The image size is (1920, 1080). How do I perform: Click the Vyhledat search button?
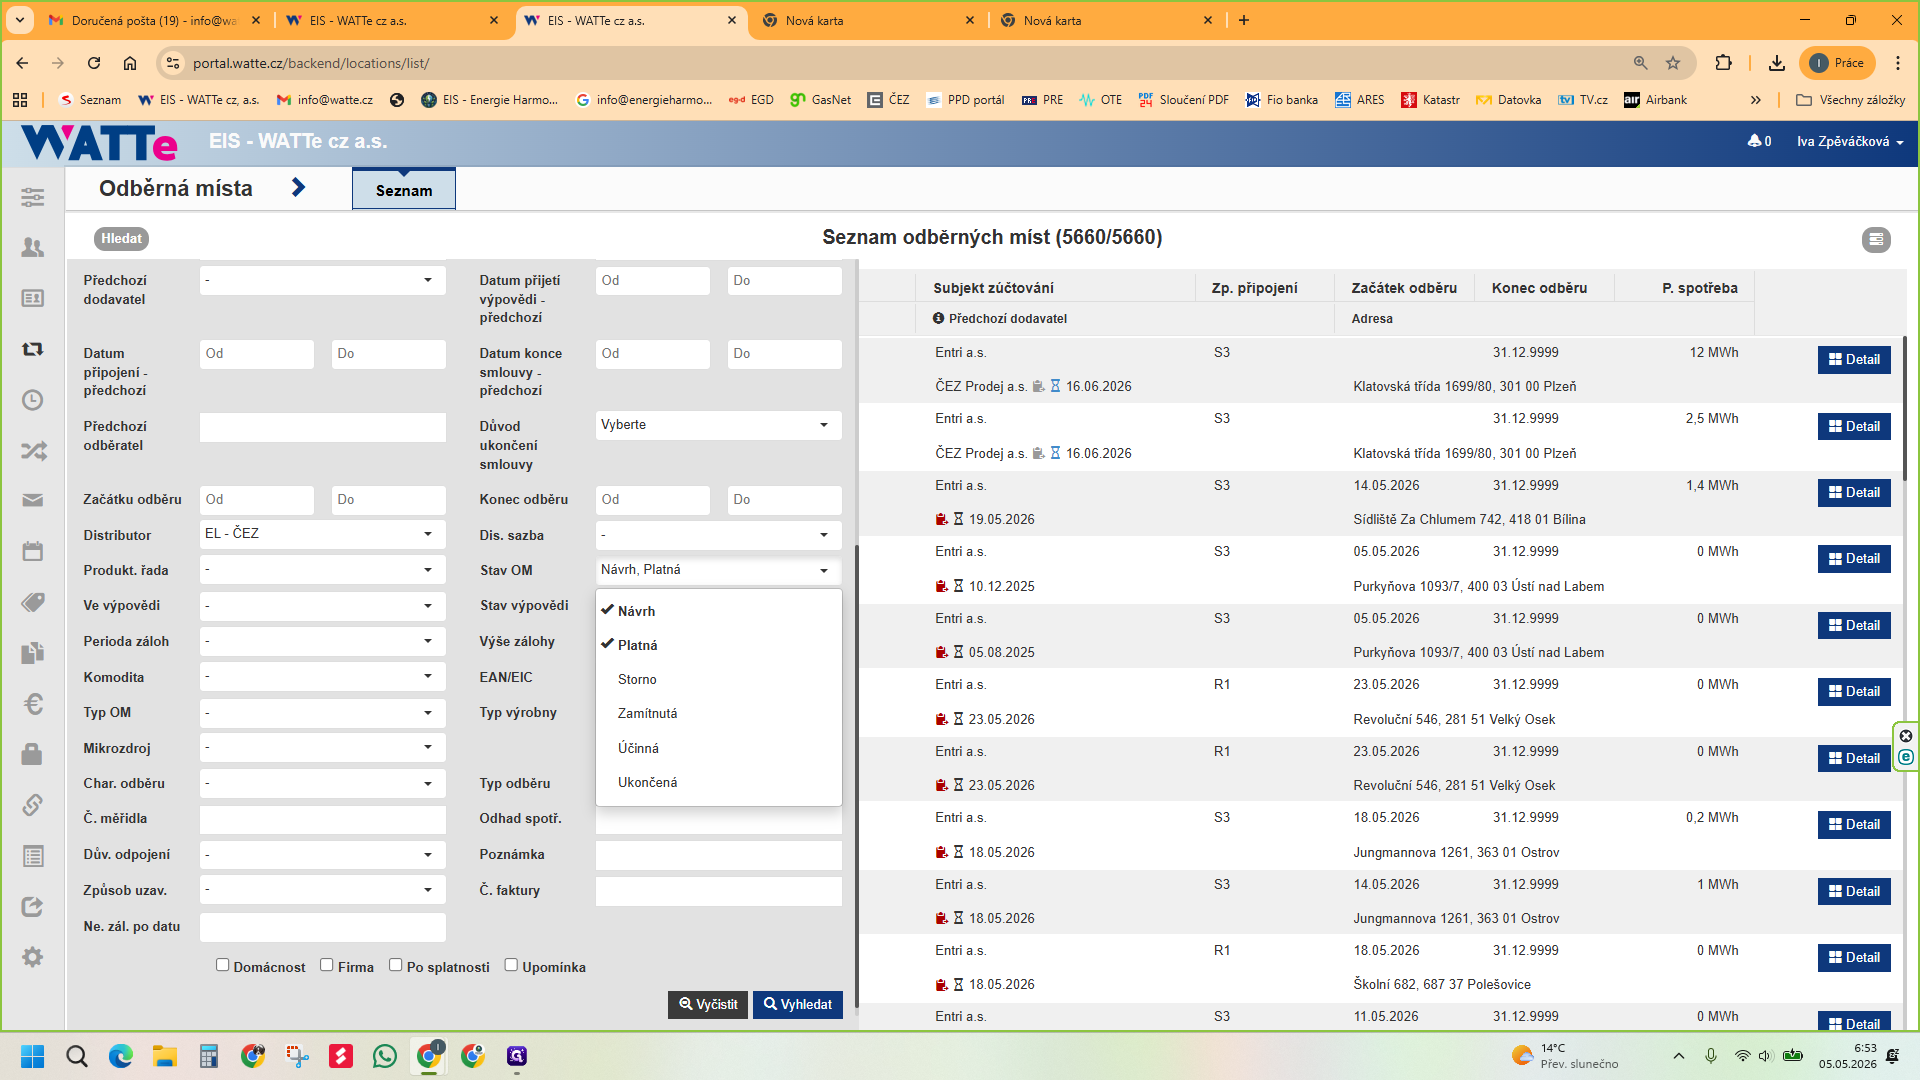tap(798, 1004)
